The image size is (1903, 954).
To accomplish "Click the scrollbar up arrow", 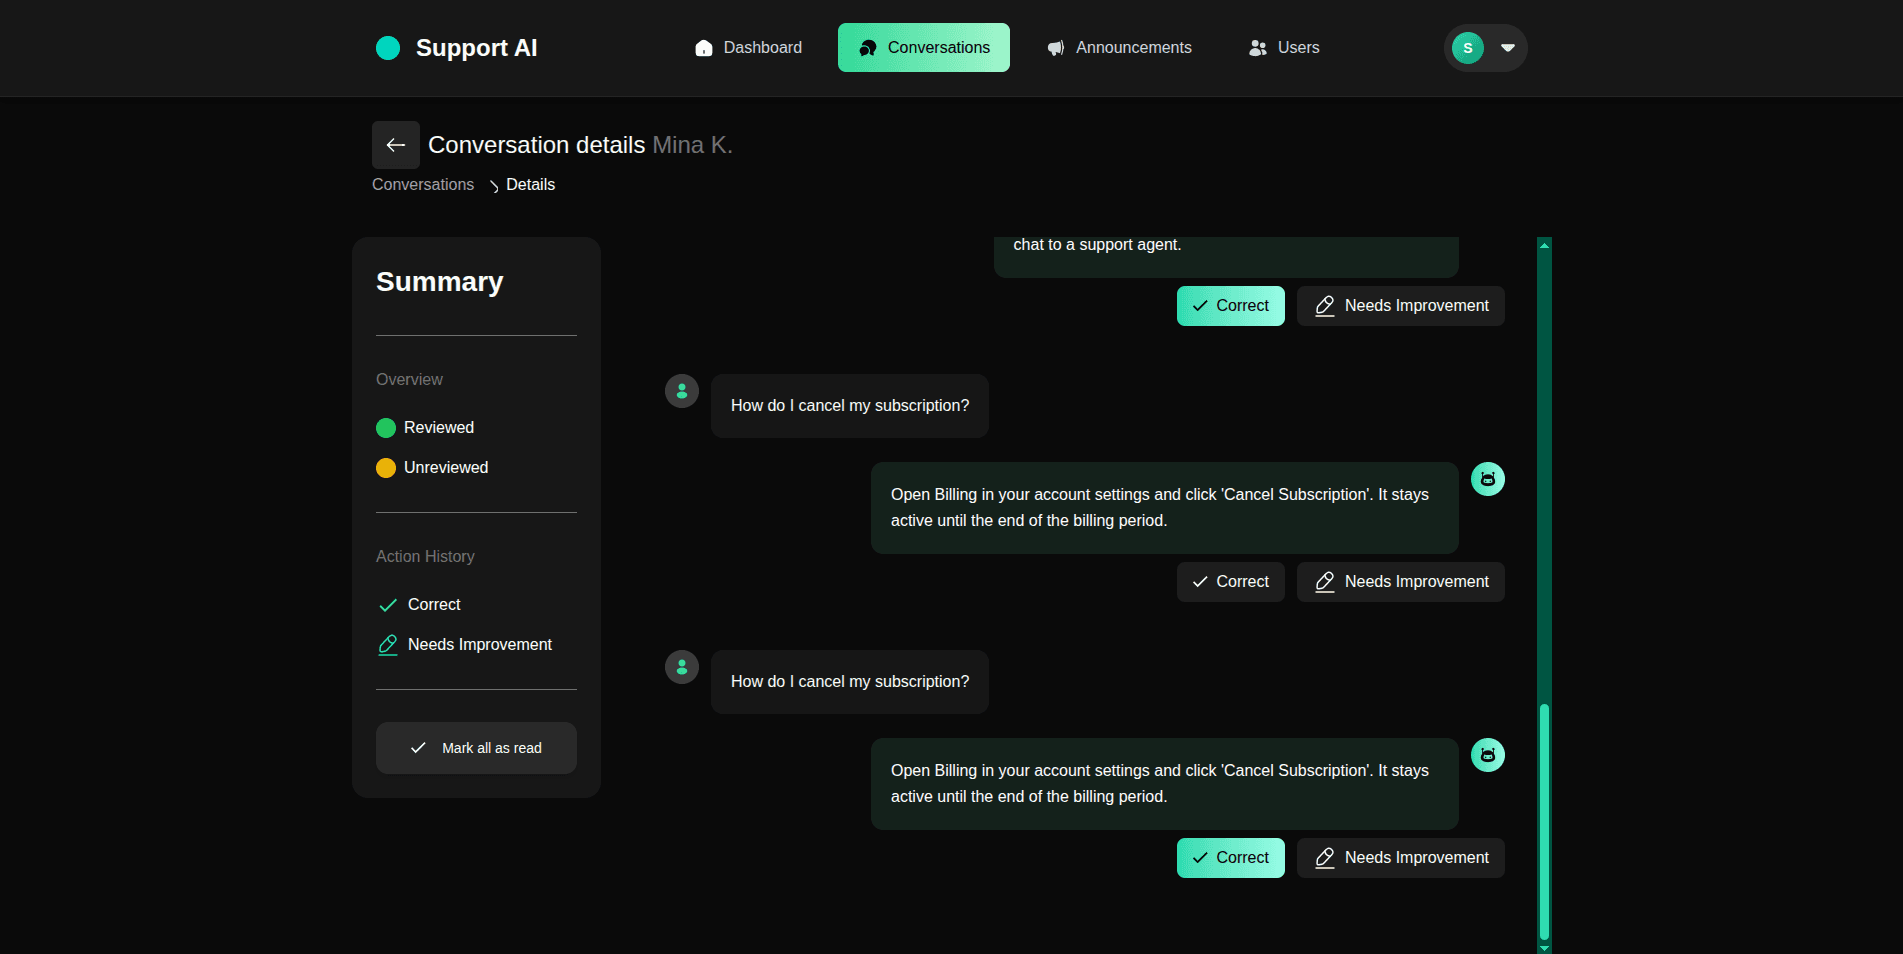I will click(1544, 244).
